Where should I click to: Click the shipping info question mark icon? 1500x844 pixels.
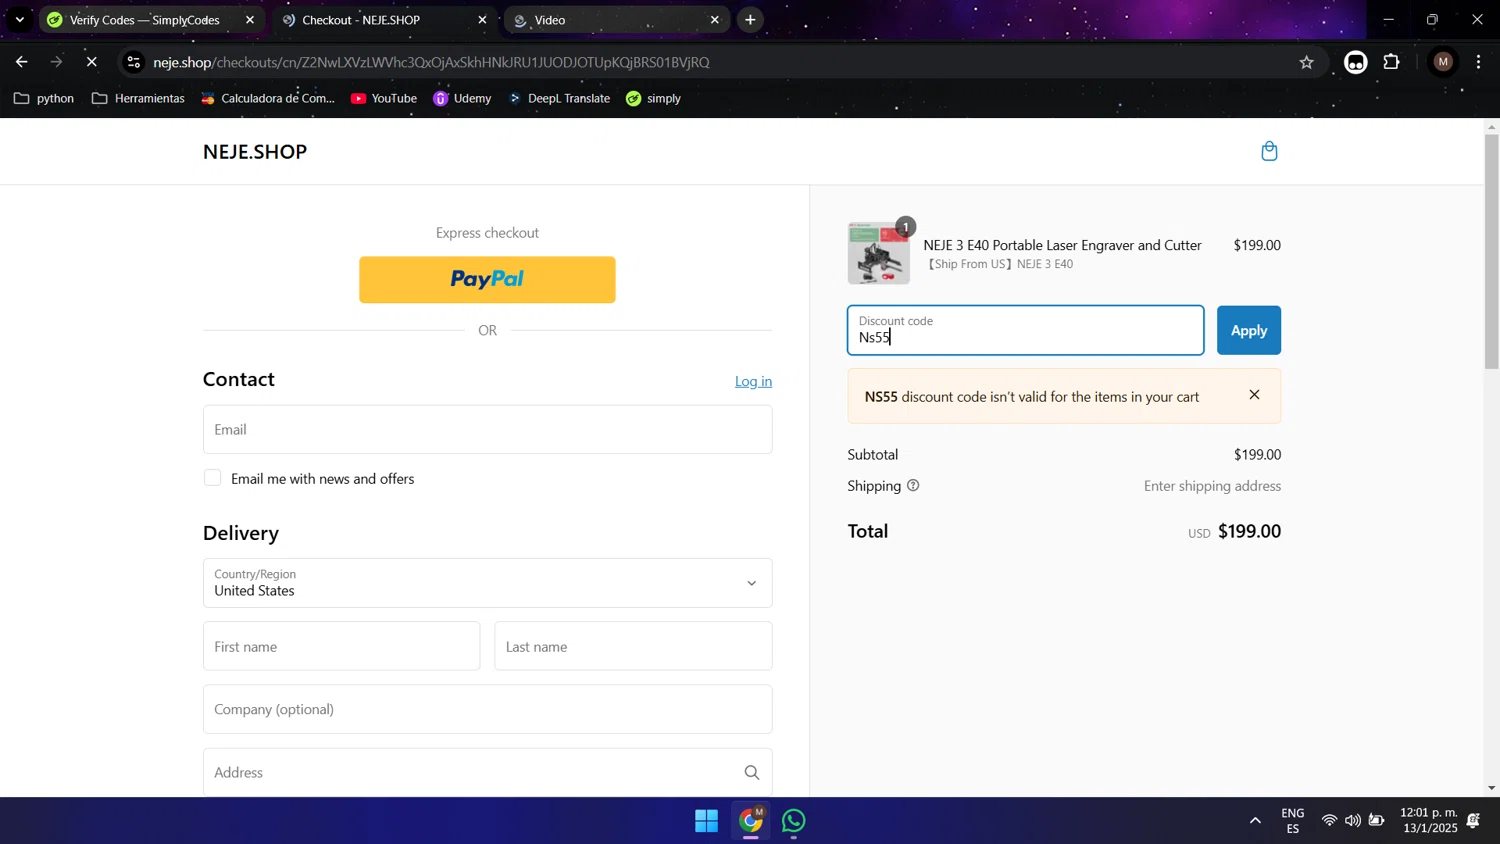[913, 486]
